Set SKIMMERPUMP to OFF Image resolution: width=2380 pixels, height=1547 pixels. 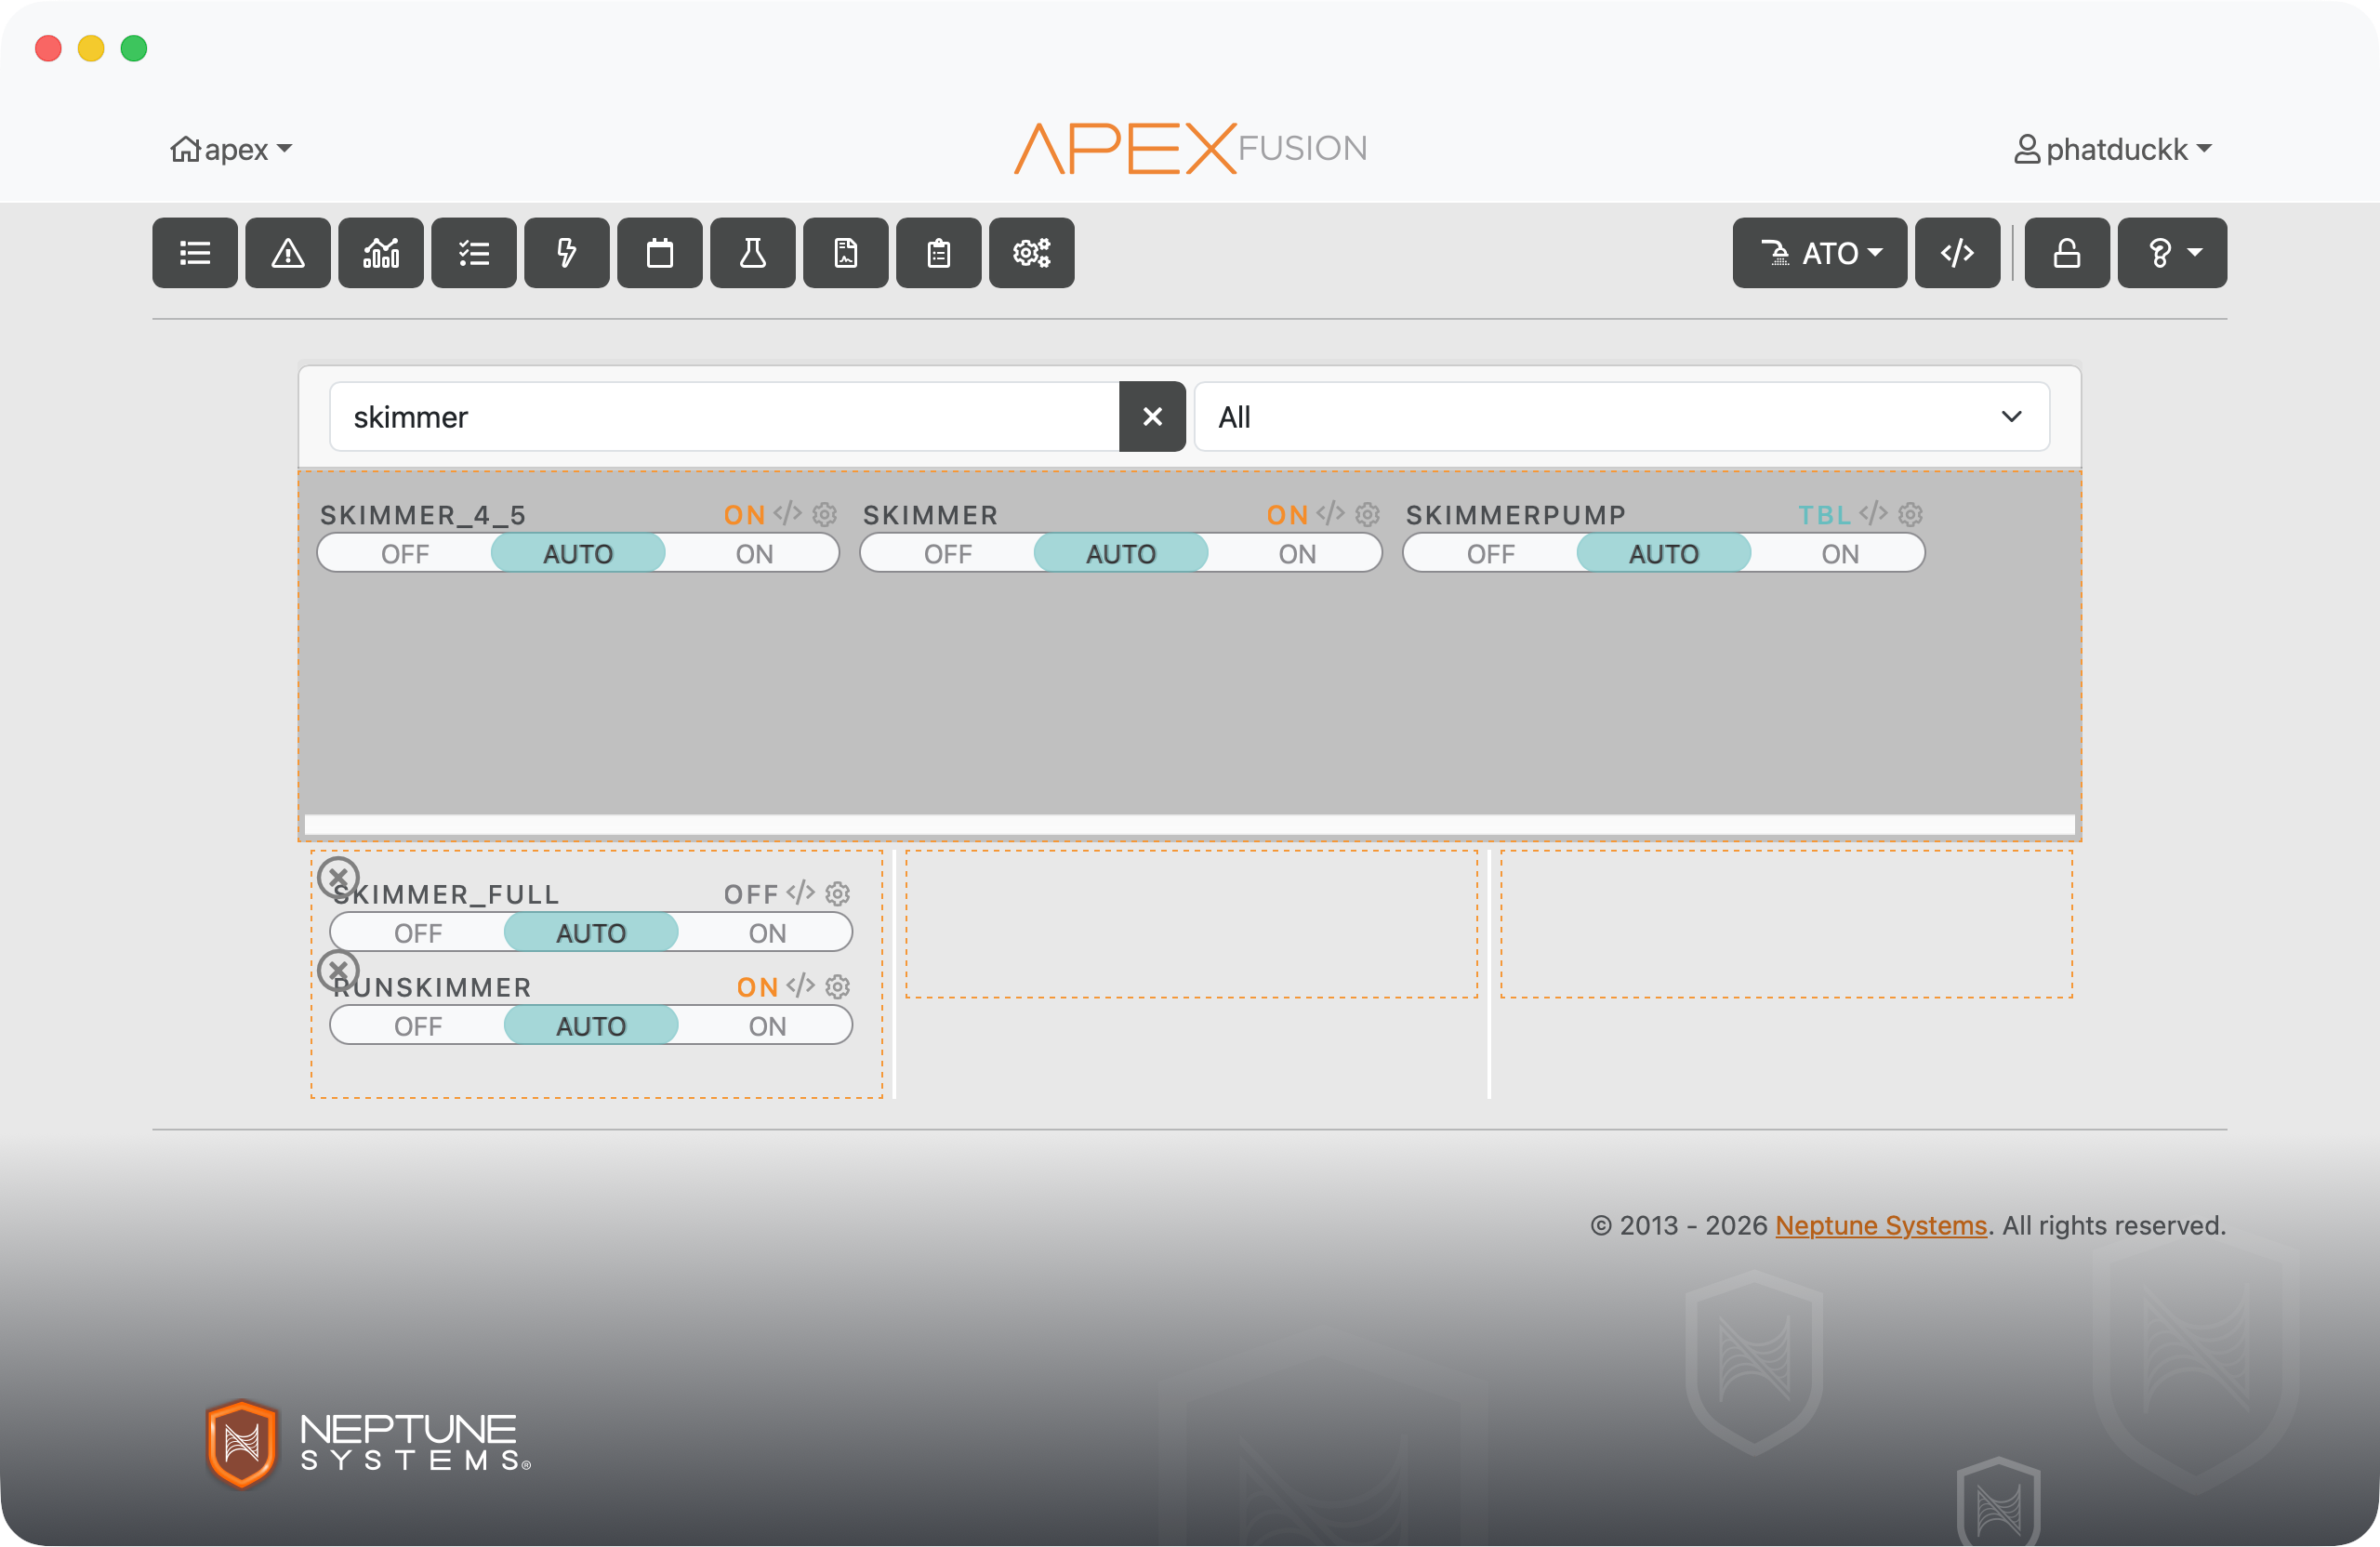point(1490,554)
